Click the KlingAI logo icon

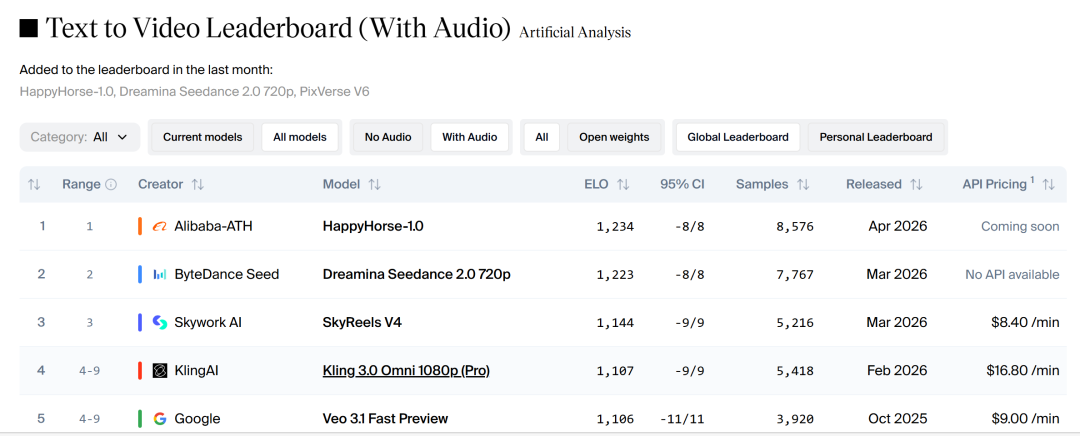pos(159,371)
